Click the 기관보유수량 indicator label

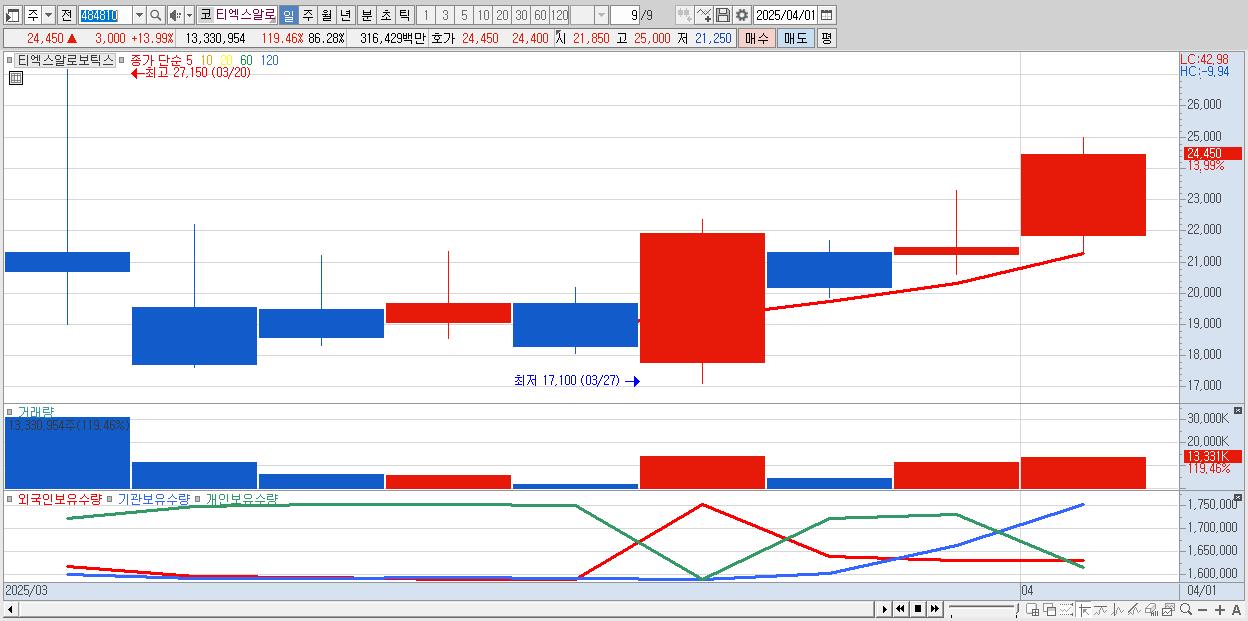[x=153, y=498]
